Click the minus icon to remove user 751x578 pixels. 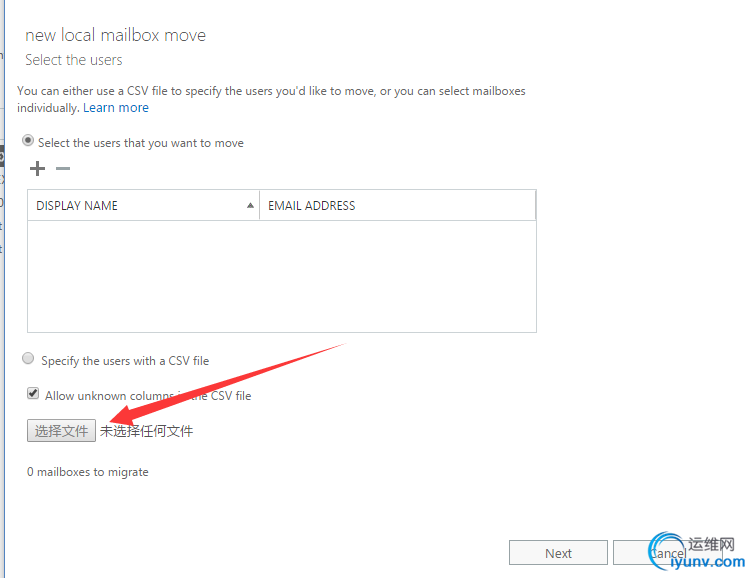63,169
